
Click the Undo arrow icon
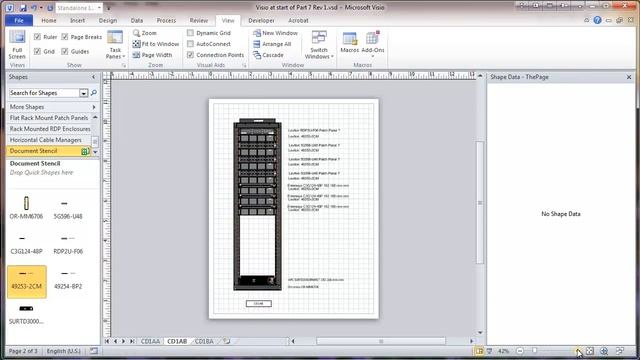[34, 8]
